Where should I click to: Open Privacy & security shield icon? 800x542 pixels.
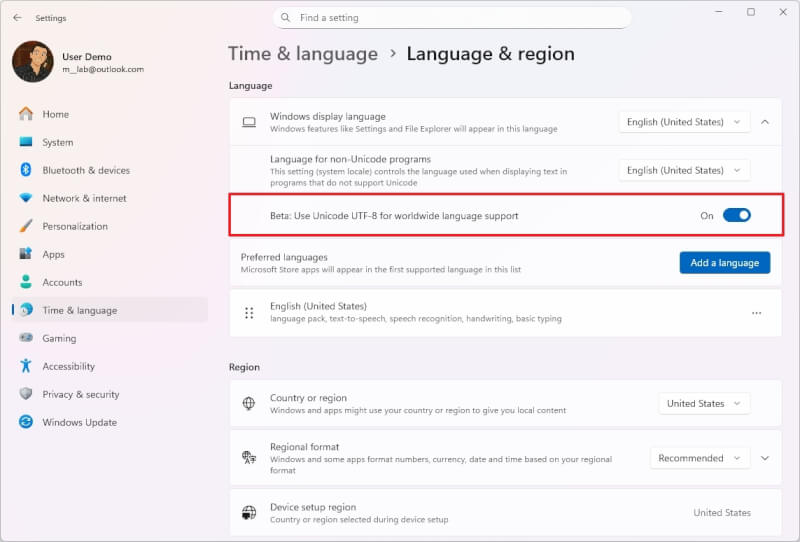(x=26, y=394)
